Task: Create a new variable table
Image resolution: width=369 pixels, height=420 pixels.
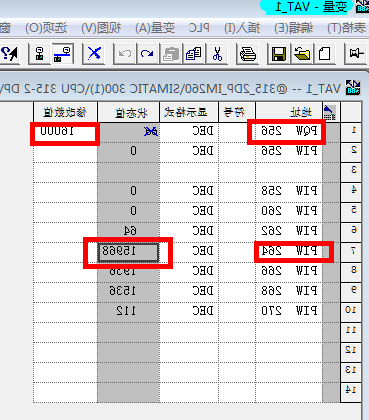Action: coord(324,53)
